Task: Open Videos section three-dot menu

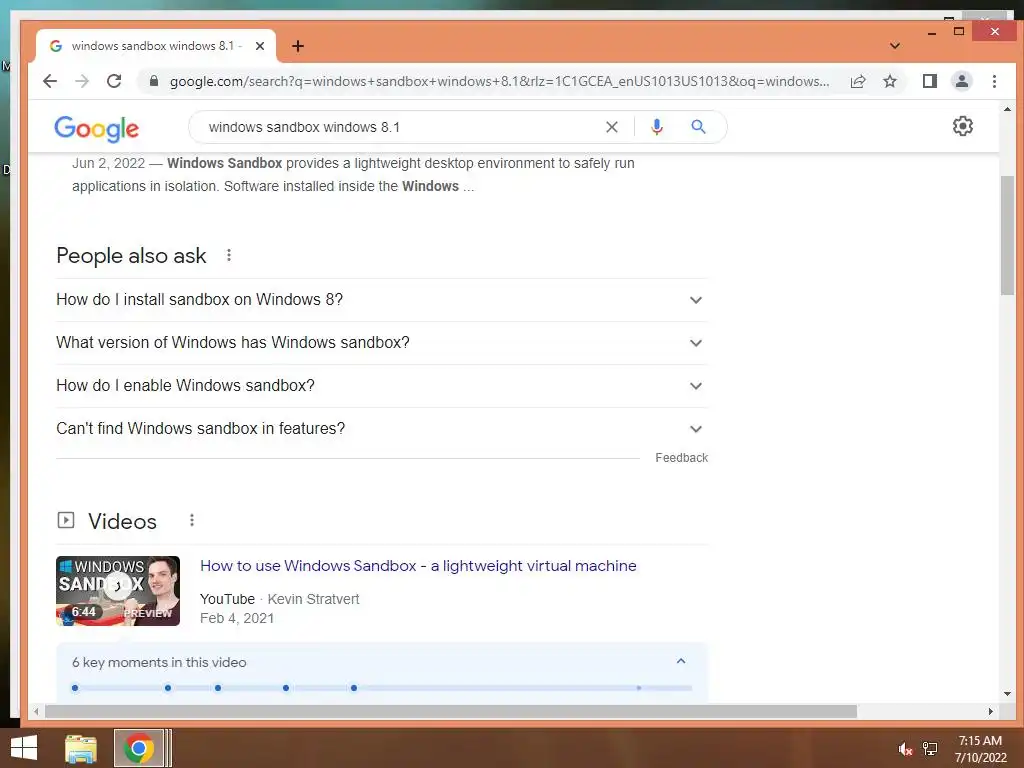Action: (x=191, y=520)
